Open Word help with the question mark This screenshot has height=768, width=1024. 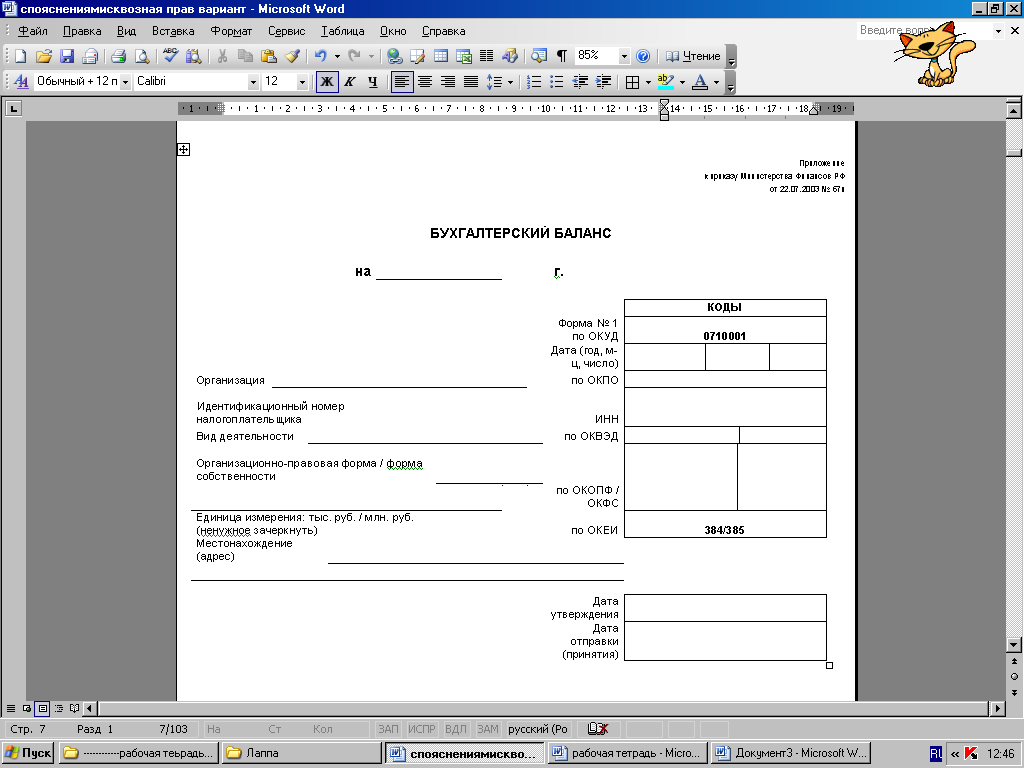643,57
